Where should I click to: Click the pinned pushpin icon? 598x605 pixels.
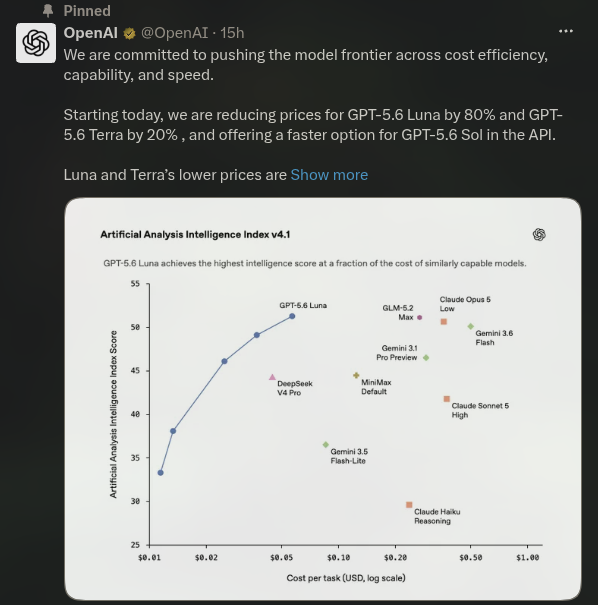(x=48, y=11)
